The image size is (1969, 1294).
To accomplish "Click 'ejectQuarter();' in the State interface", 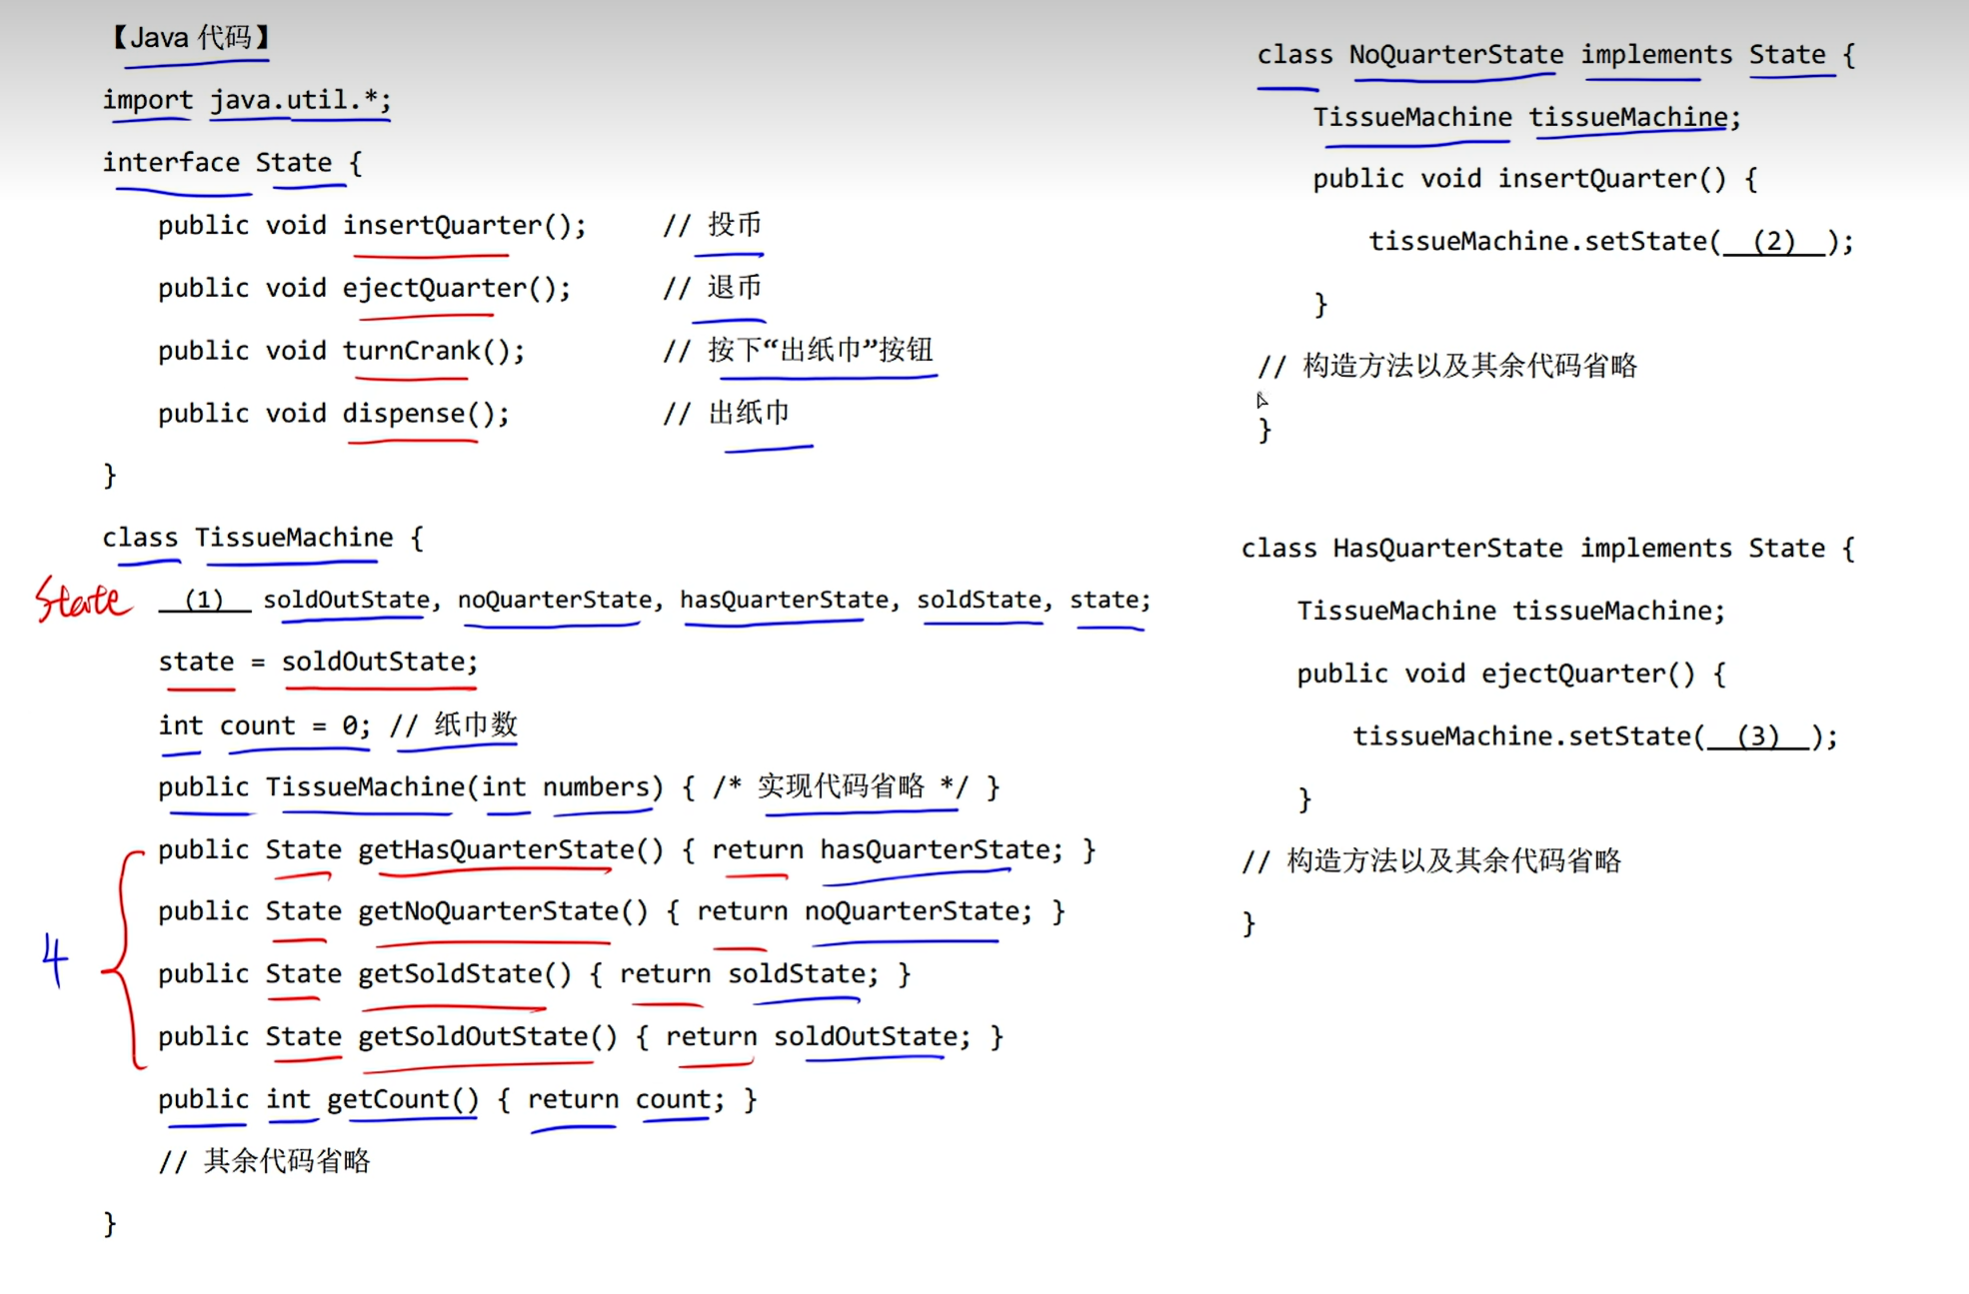I will pos(457,288).
